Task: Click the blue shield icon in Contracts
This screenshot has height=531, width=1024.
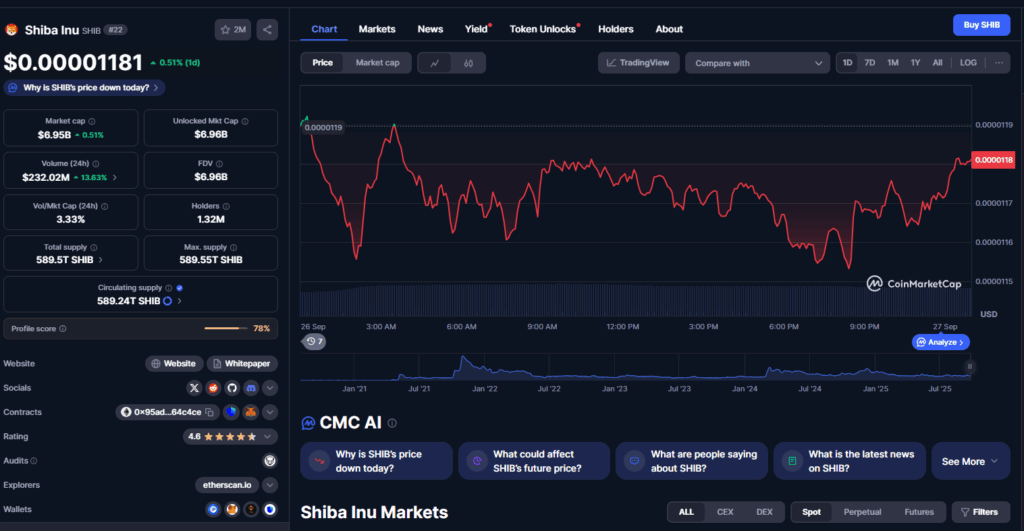Action: point(231,412)
